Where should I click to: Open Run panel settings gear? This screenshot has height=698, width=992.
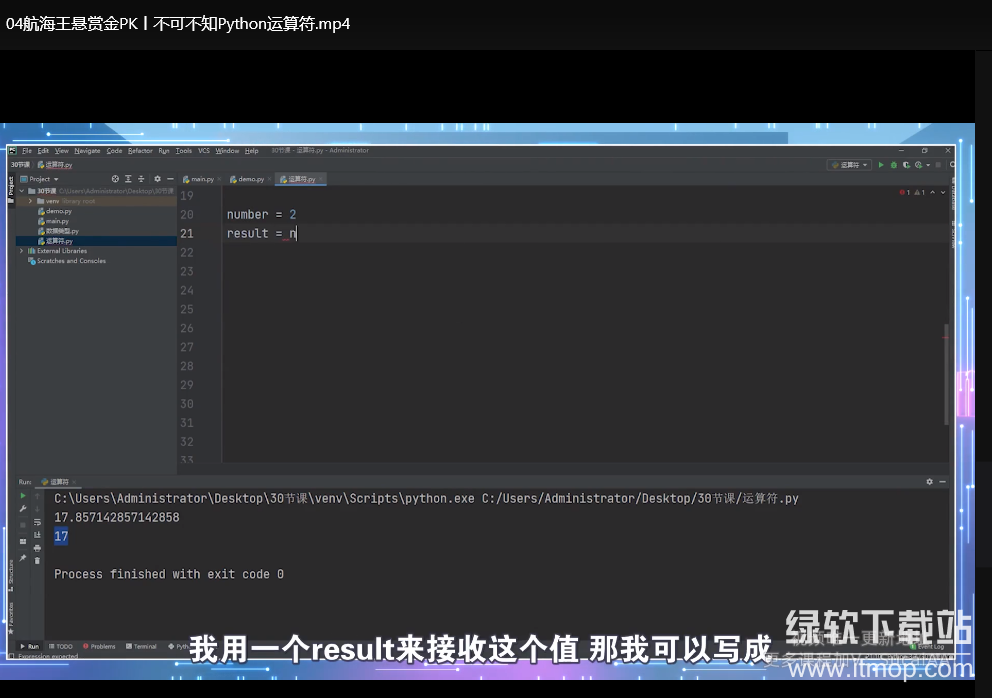click(929, 482)
